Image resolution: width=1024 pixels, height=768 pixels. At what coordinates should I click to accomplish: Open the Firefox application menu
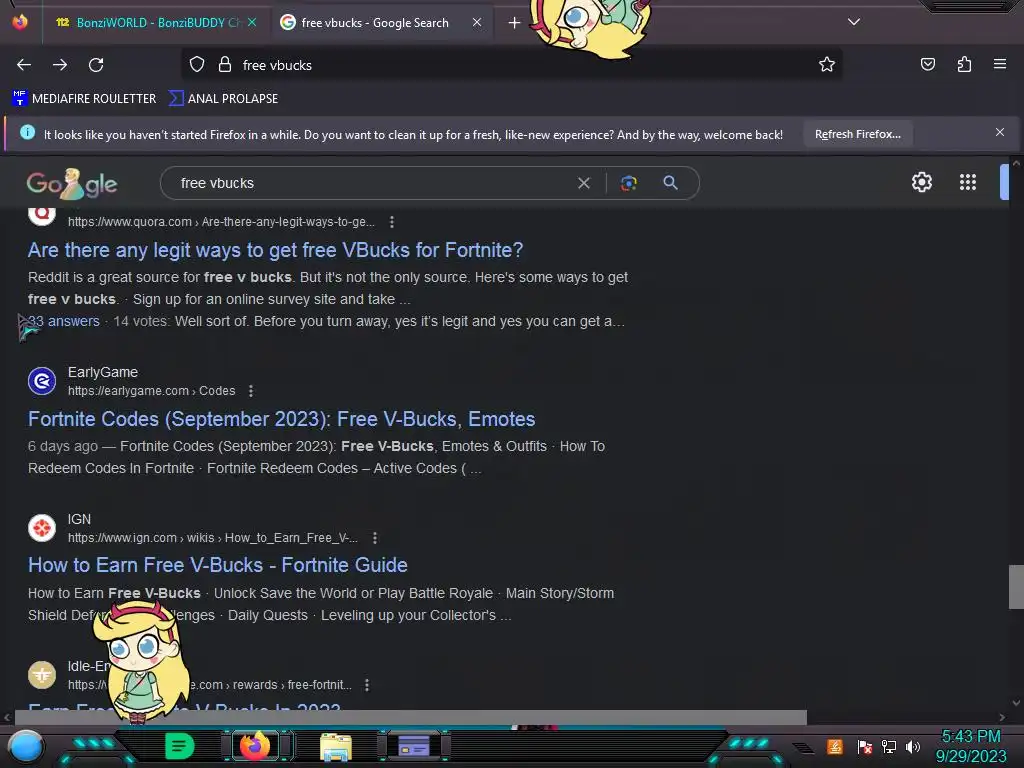pos(1000,64)
